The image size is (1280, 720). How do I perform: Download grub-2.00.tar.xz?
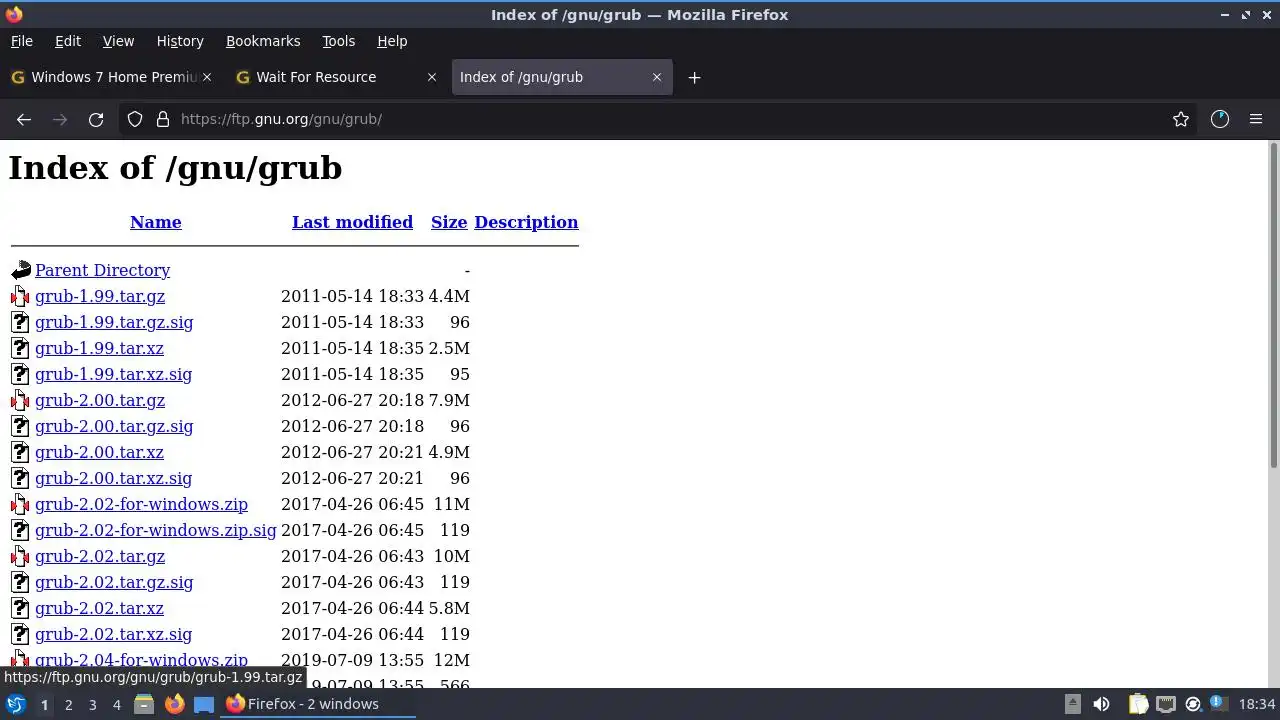tap(99, 452)
